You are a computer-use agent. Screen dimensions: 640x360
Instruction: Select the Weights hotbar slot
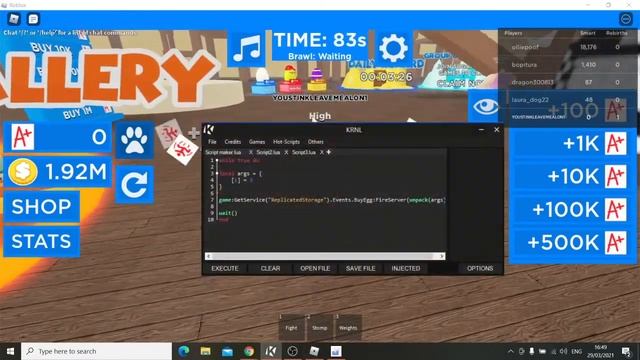pos(348,327)
